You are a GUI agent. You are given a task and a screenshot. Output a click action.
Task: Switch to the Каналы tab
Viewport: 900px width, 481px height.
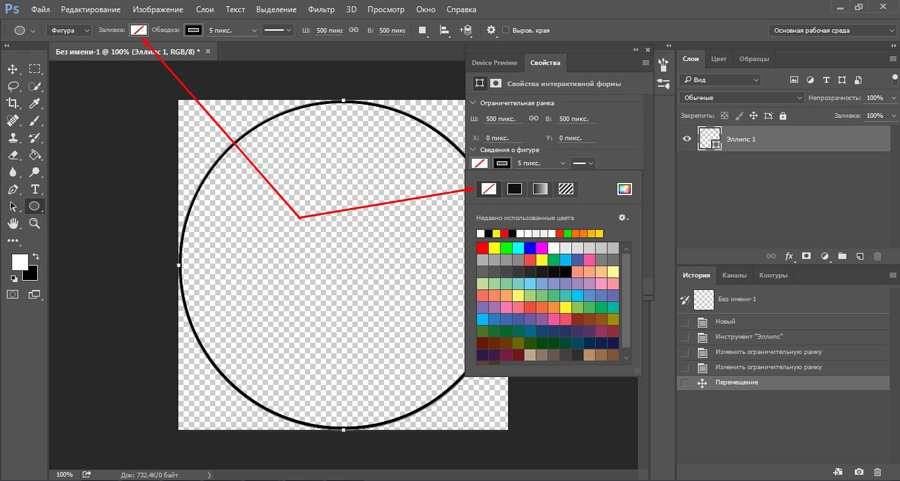[734, 275]
